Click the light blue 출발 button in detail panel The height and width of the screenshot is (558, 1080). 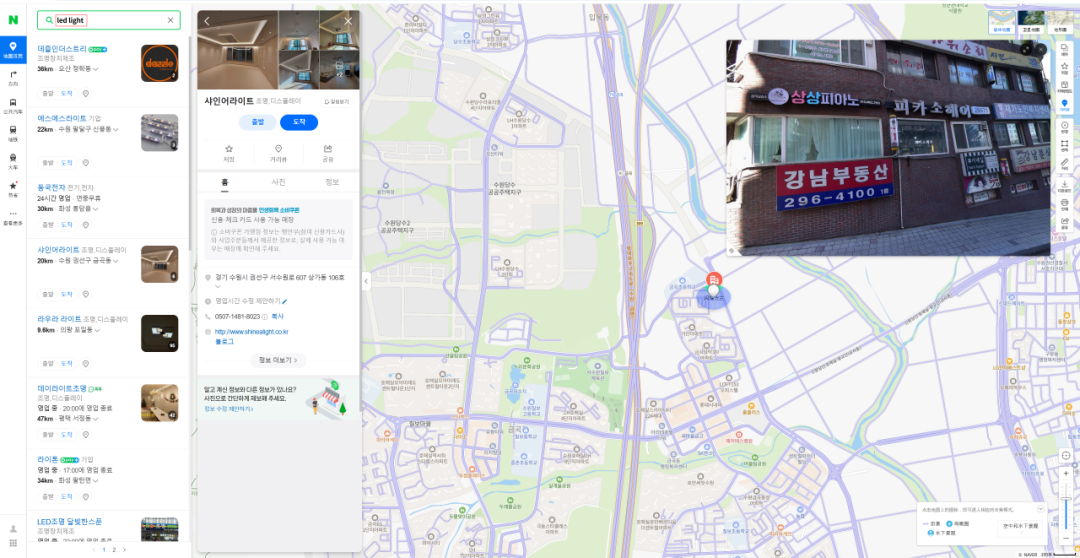click(x=258, y=122)
